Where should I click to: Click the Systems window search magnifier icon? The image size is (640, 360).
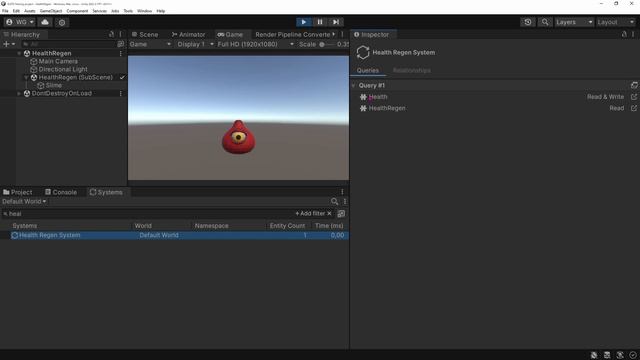click(x=334, y=201)
